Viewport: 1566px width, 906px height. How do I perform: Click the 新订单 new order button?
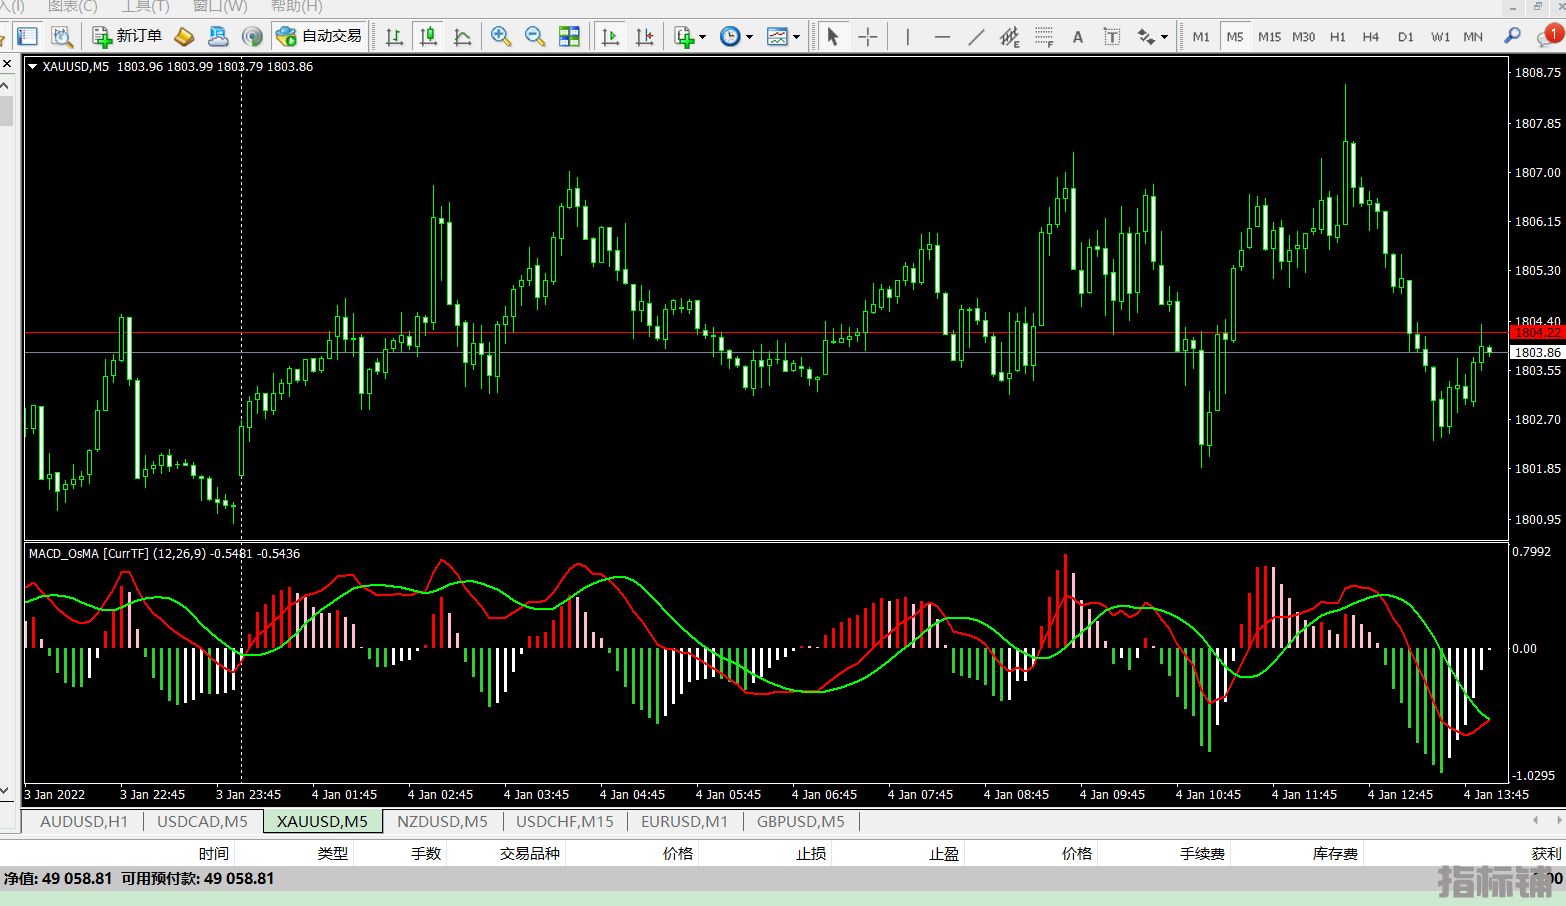pyautogui.click(x=127, y=37)
